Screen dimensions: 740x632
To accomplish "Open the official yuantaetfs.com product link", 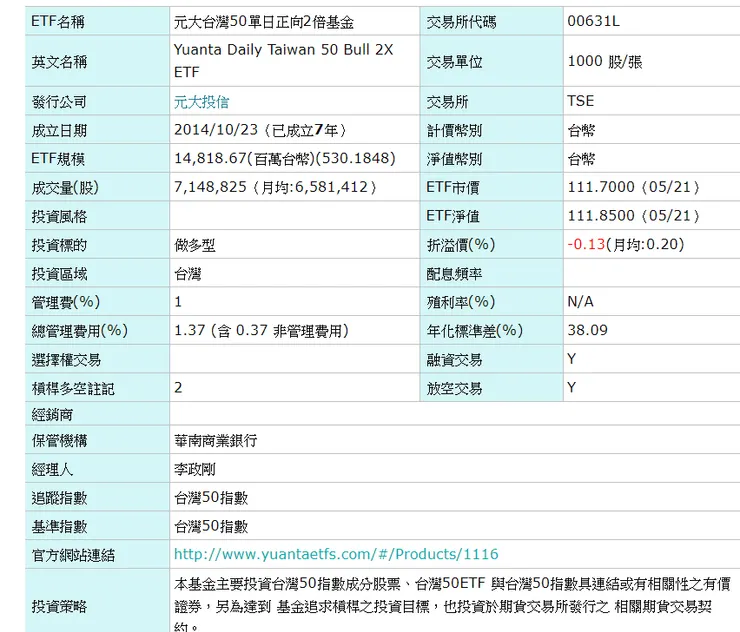I will pyautogui.click(x=336, y=554).
